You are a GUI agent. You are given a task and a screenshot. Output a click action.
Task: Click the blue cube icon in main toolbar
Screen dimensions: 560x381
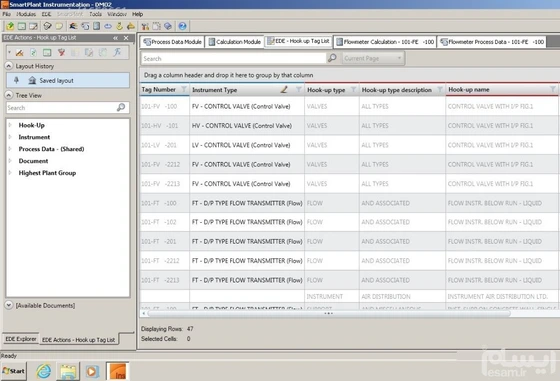(x=168, y=26)
